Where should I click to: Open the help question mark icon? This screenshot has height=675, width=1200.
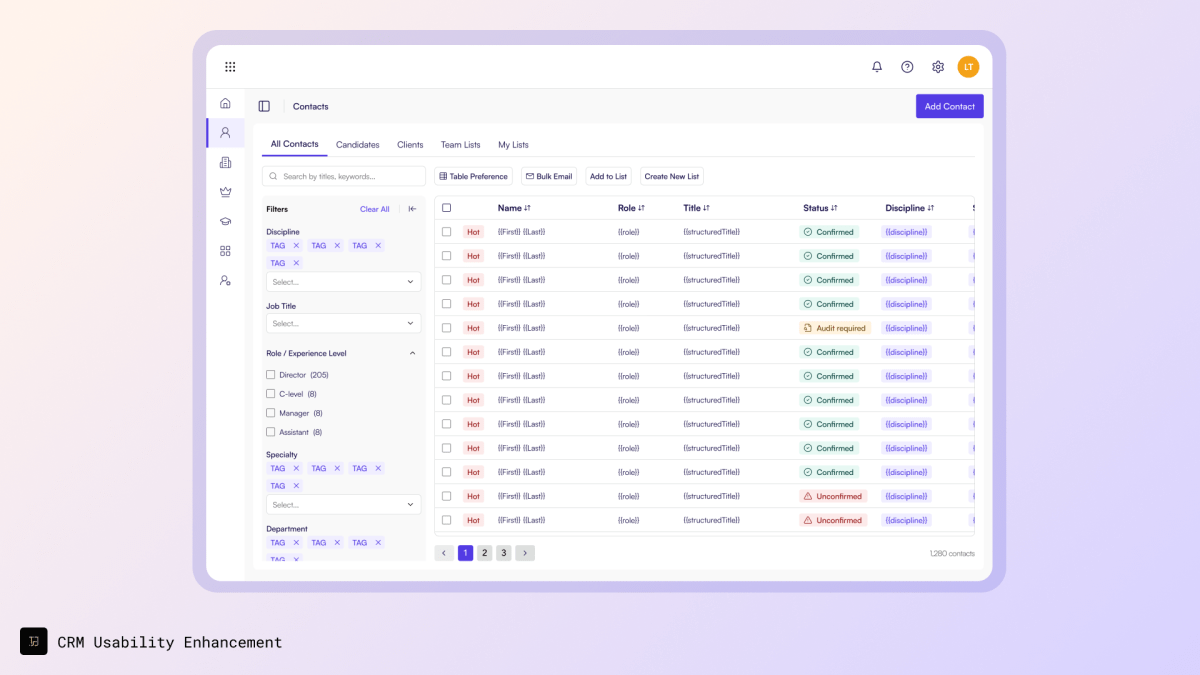pyautogui.click(x=907, y=66)
